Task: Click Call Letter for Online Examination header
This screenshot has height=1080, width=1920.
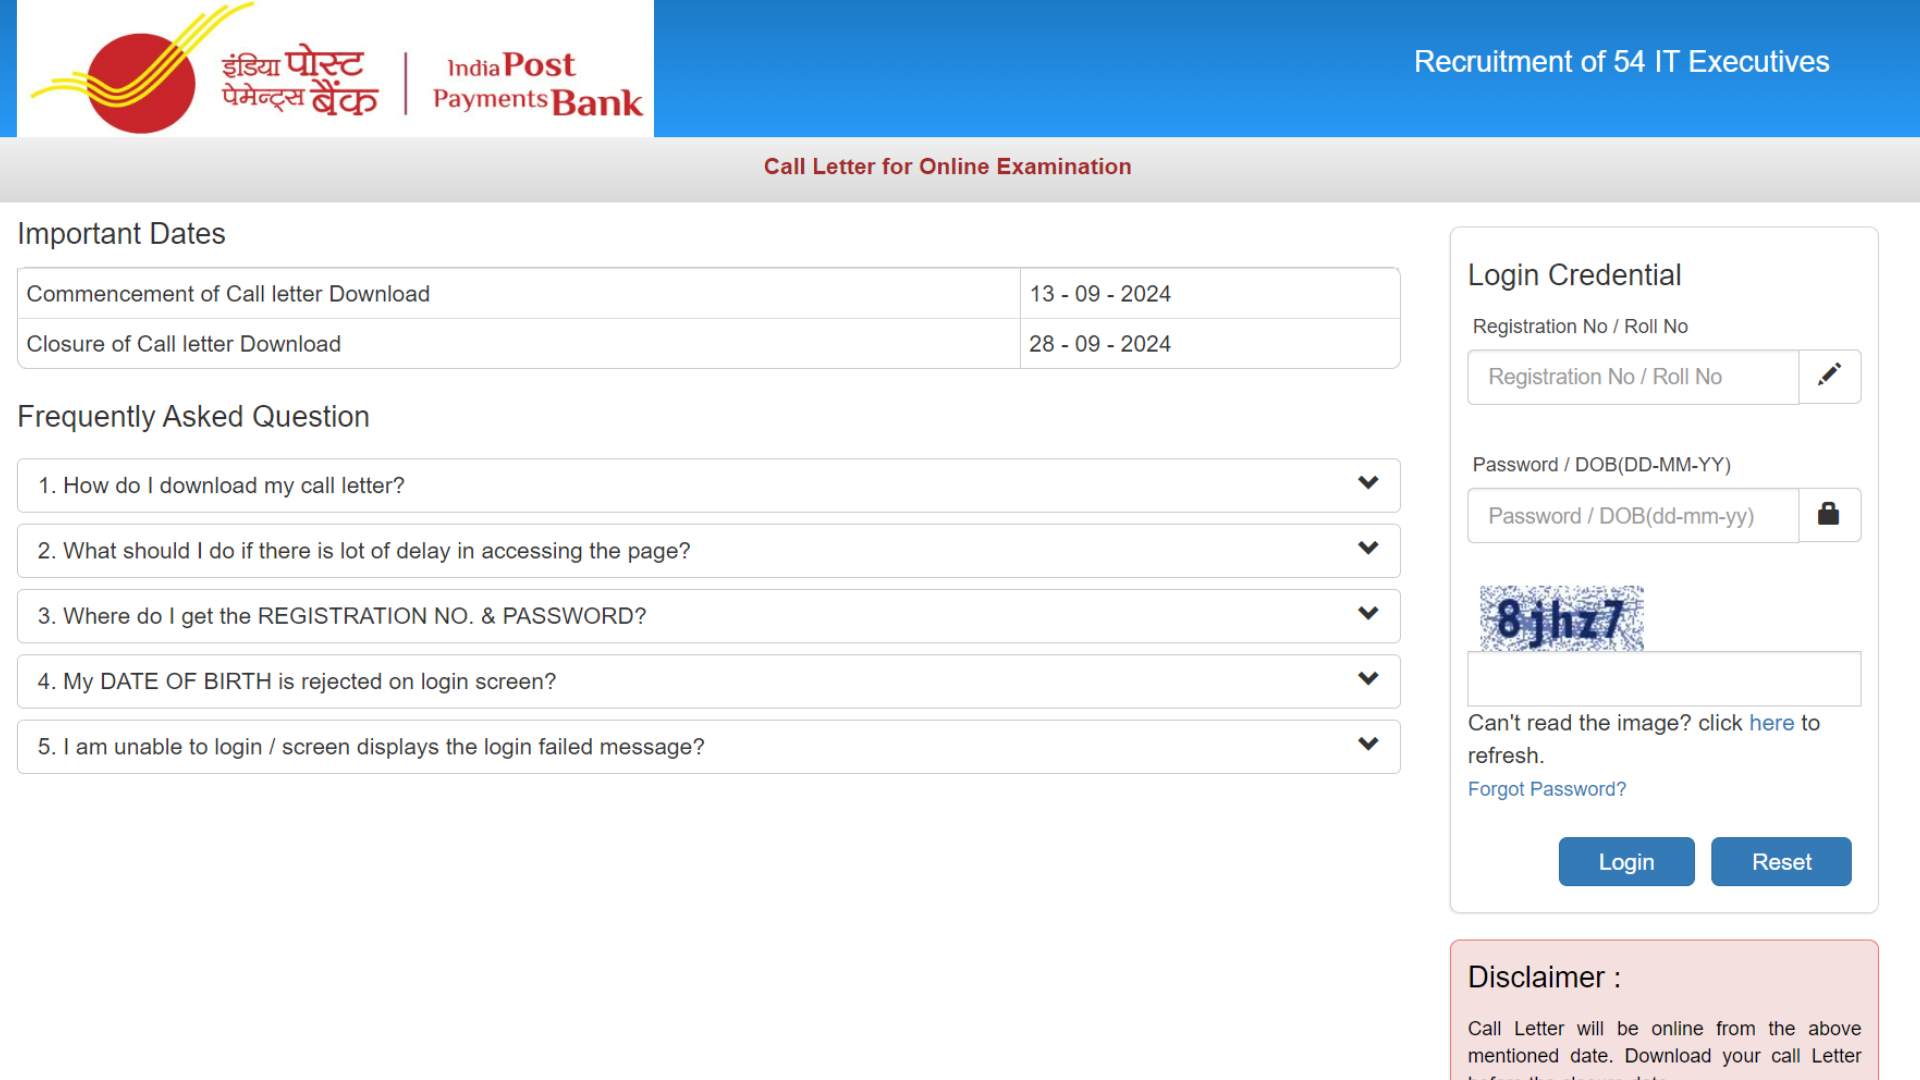Action: [x=947, y=166]
